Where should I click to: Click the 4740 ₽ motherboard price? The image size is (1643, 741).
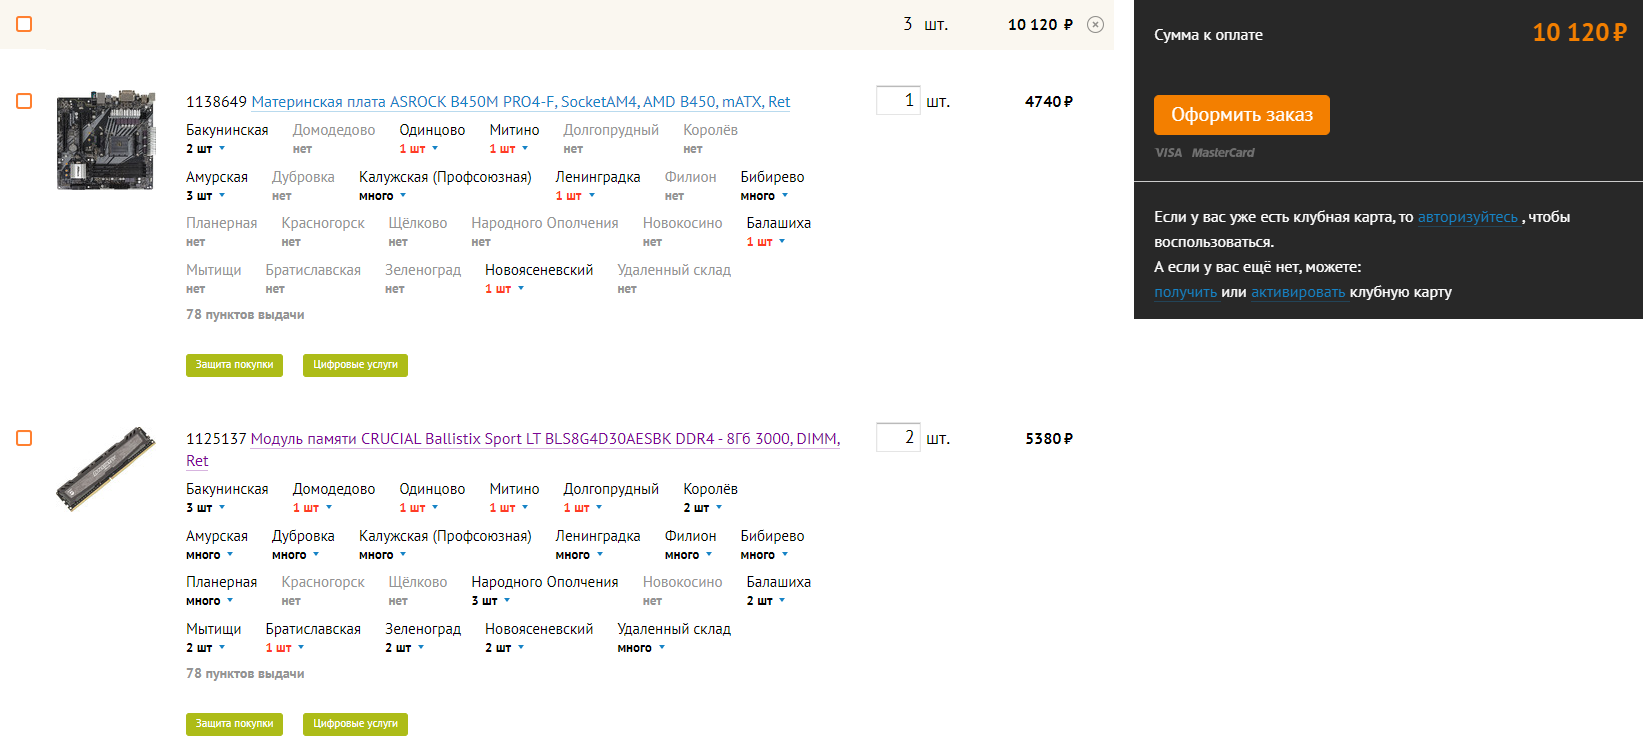pyautogui.click(x=1049, y=102)
